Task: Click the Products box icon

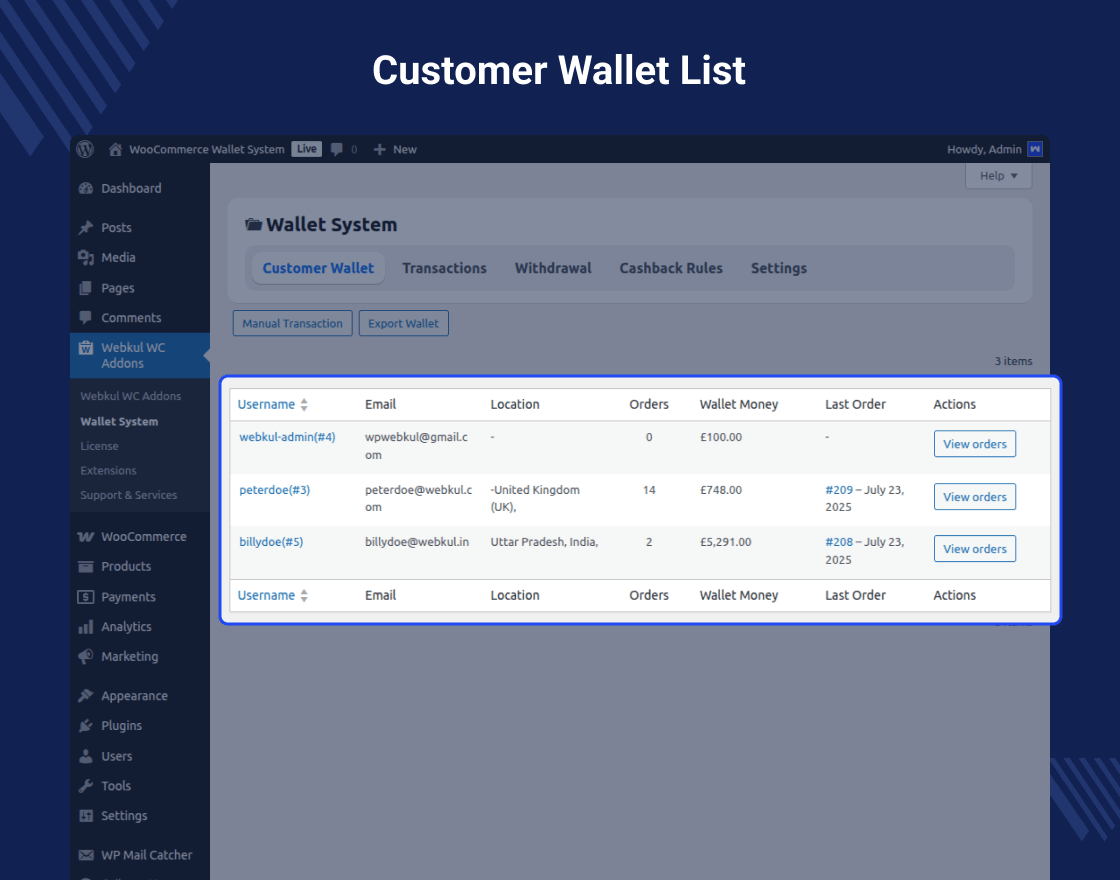Action: point(86,566)
